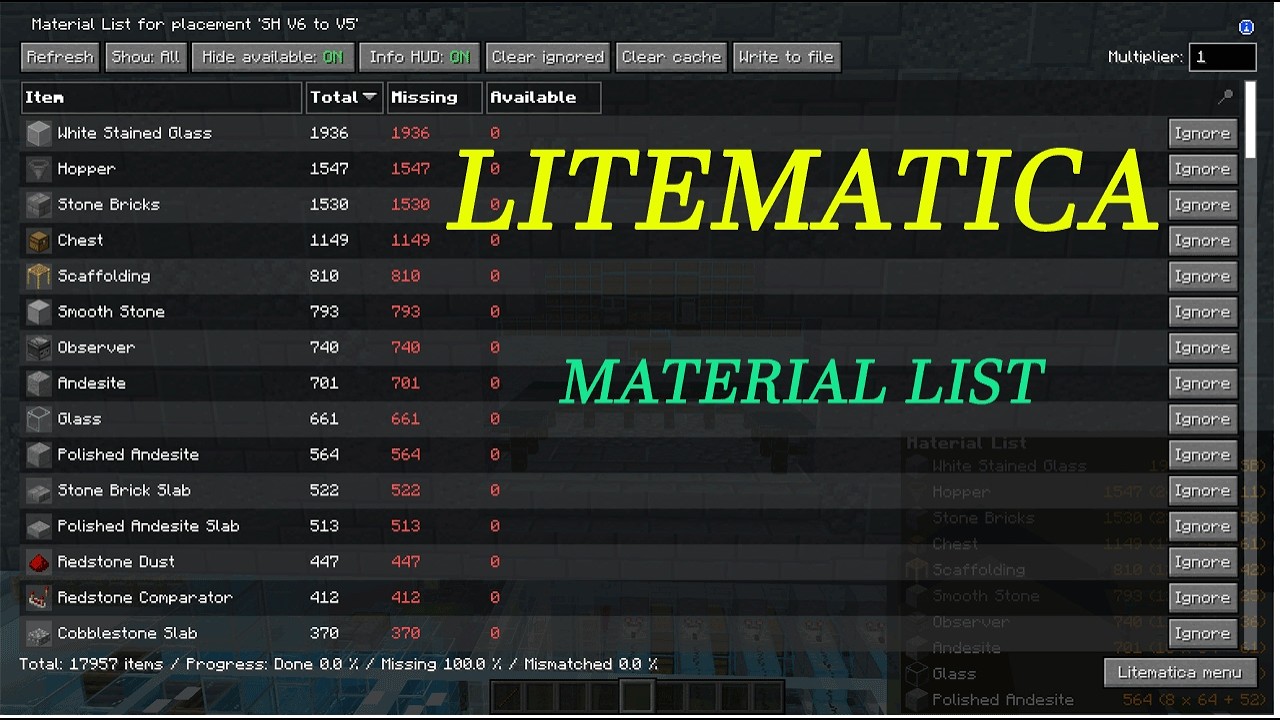Toggle Hide available ON button
Screen dimensions: 1280x720
click(x=272, y=57)
